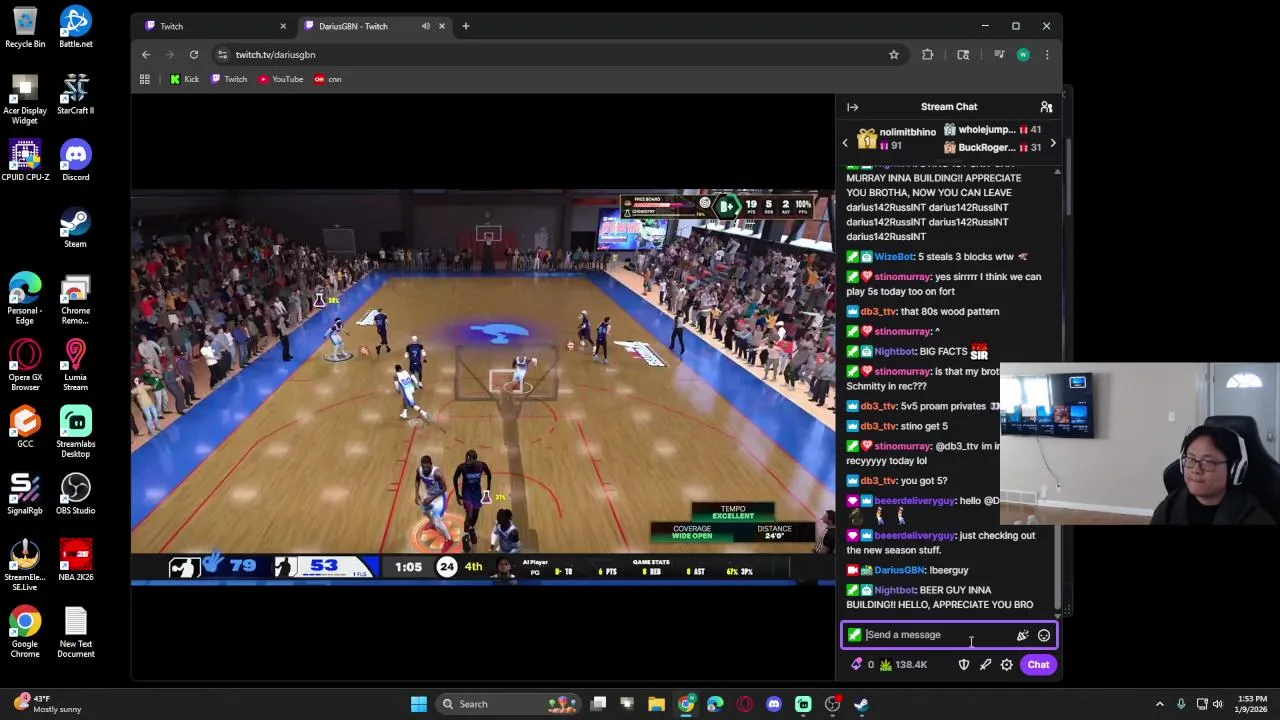The image size is (1280, 720).
Task: Open the Chrome three-dot menu
Action: pos(1047,55)
